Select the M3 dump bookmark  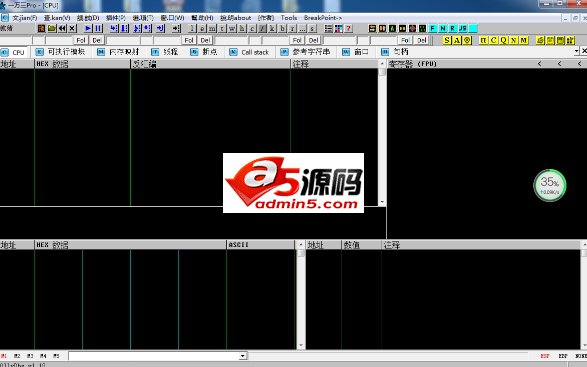point(30,356)
